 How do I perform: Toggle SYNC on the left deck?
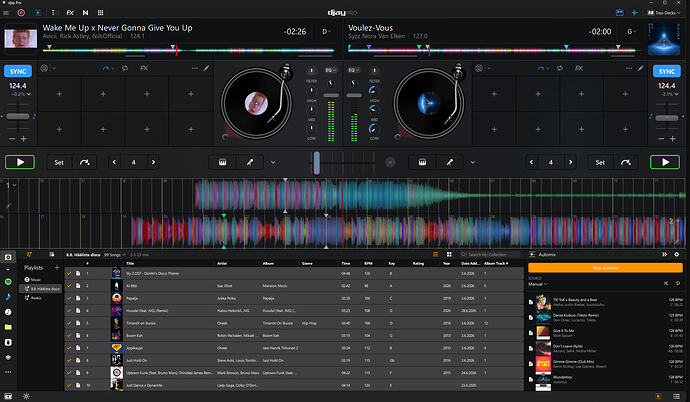(x=18, y=71)
